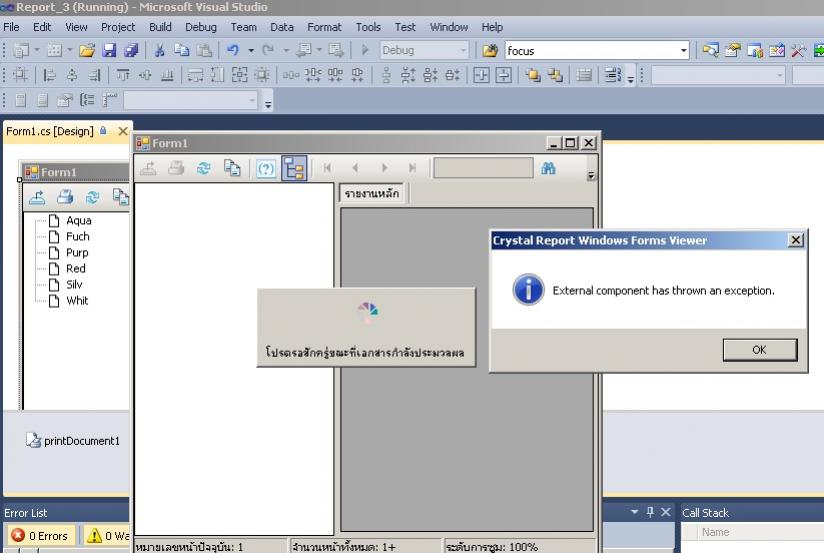Expand the layout toolbar options arrow
824x553 pixels.
[x=631, y=79]
